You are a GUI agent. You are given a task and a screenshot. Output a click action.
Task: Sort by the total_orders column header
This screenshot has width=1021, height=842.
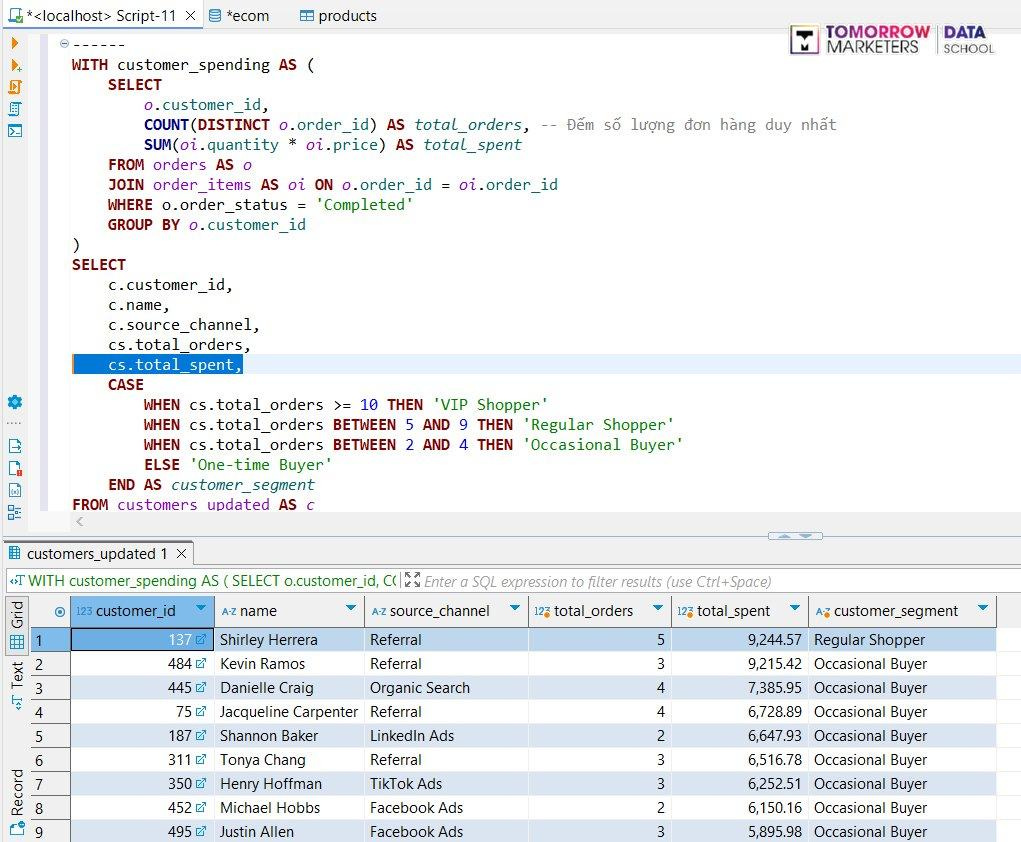coord(593,611)
